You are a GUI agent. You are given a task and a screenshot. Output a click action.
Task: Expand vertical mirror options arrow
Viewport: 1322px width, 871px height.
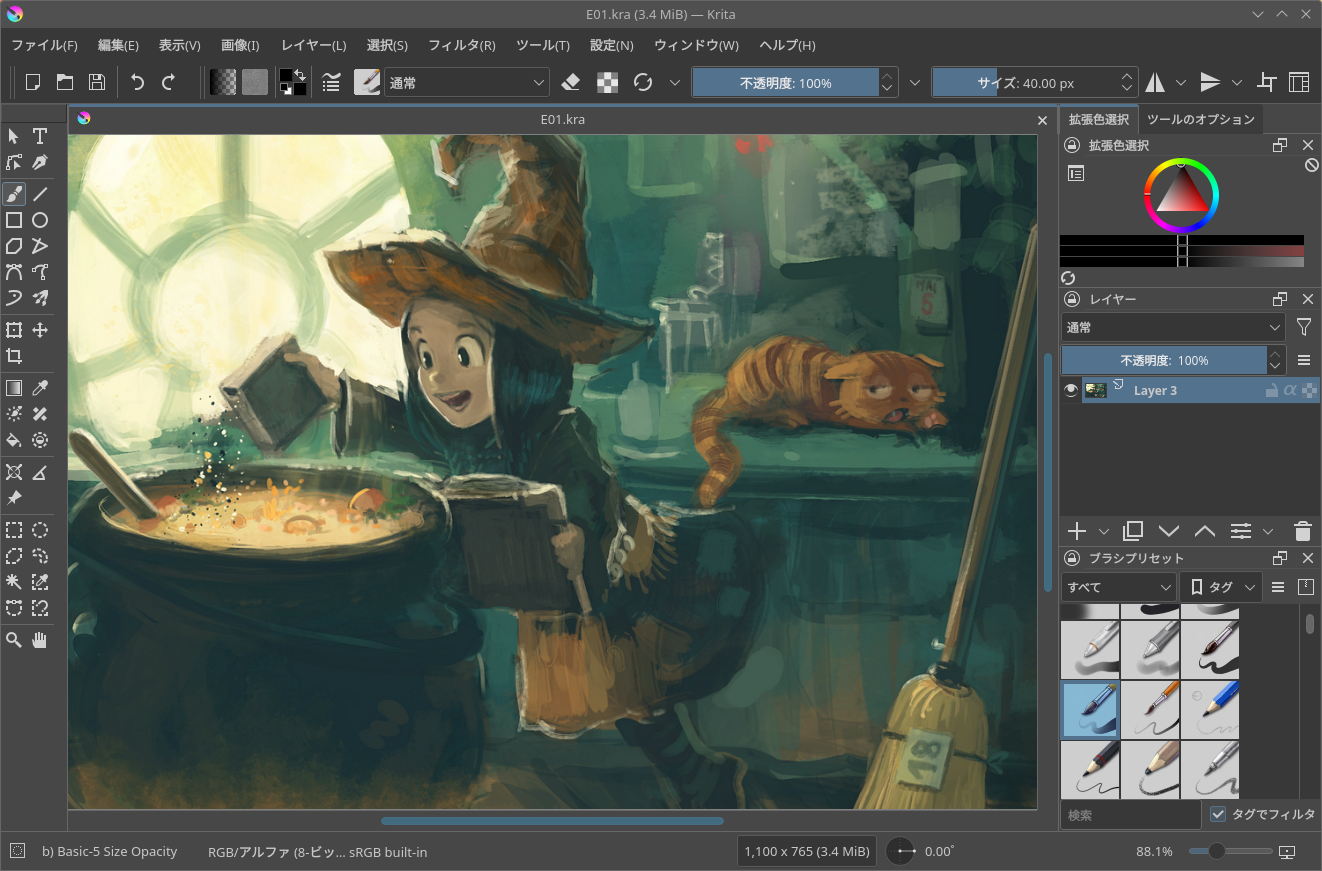[x=1237, y=82]
